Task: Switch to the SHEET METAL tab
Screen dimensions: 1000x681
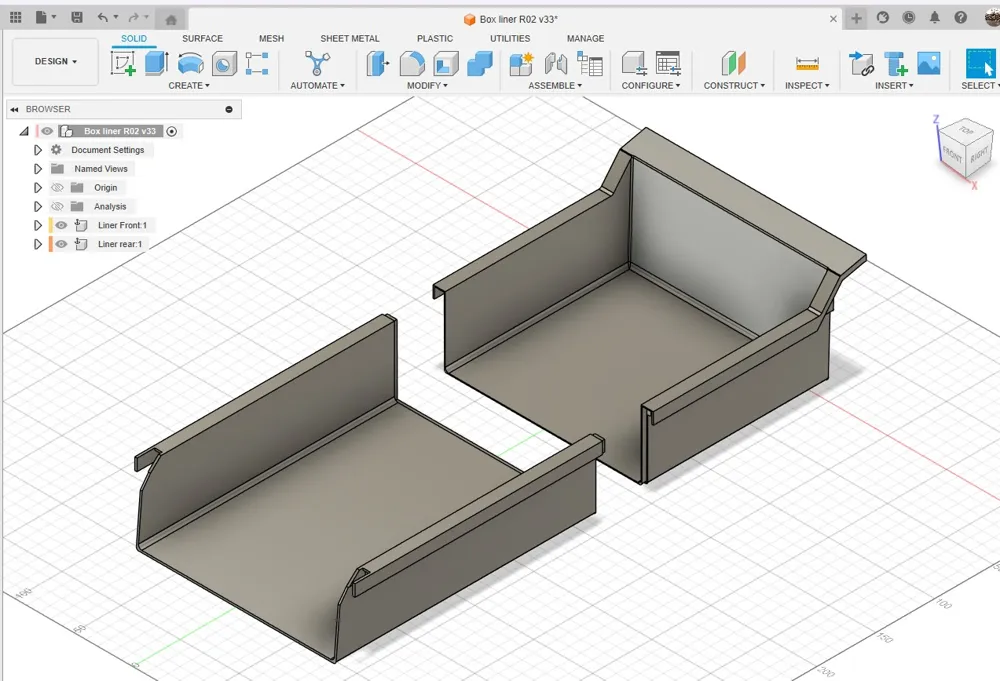Action: 349,38
